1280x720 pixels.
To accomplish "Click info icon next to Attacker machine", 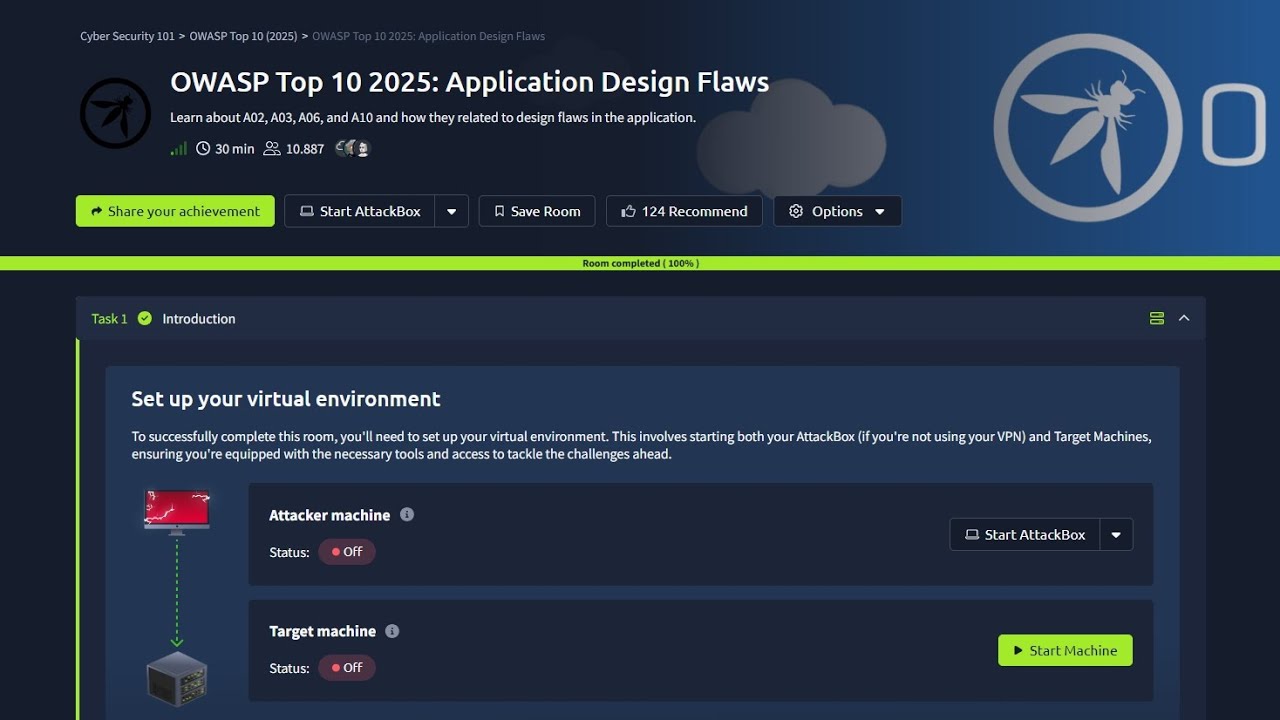I will click(407, 514).
